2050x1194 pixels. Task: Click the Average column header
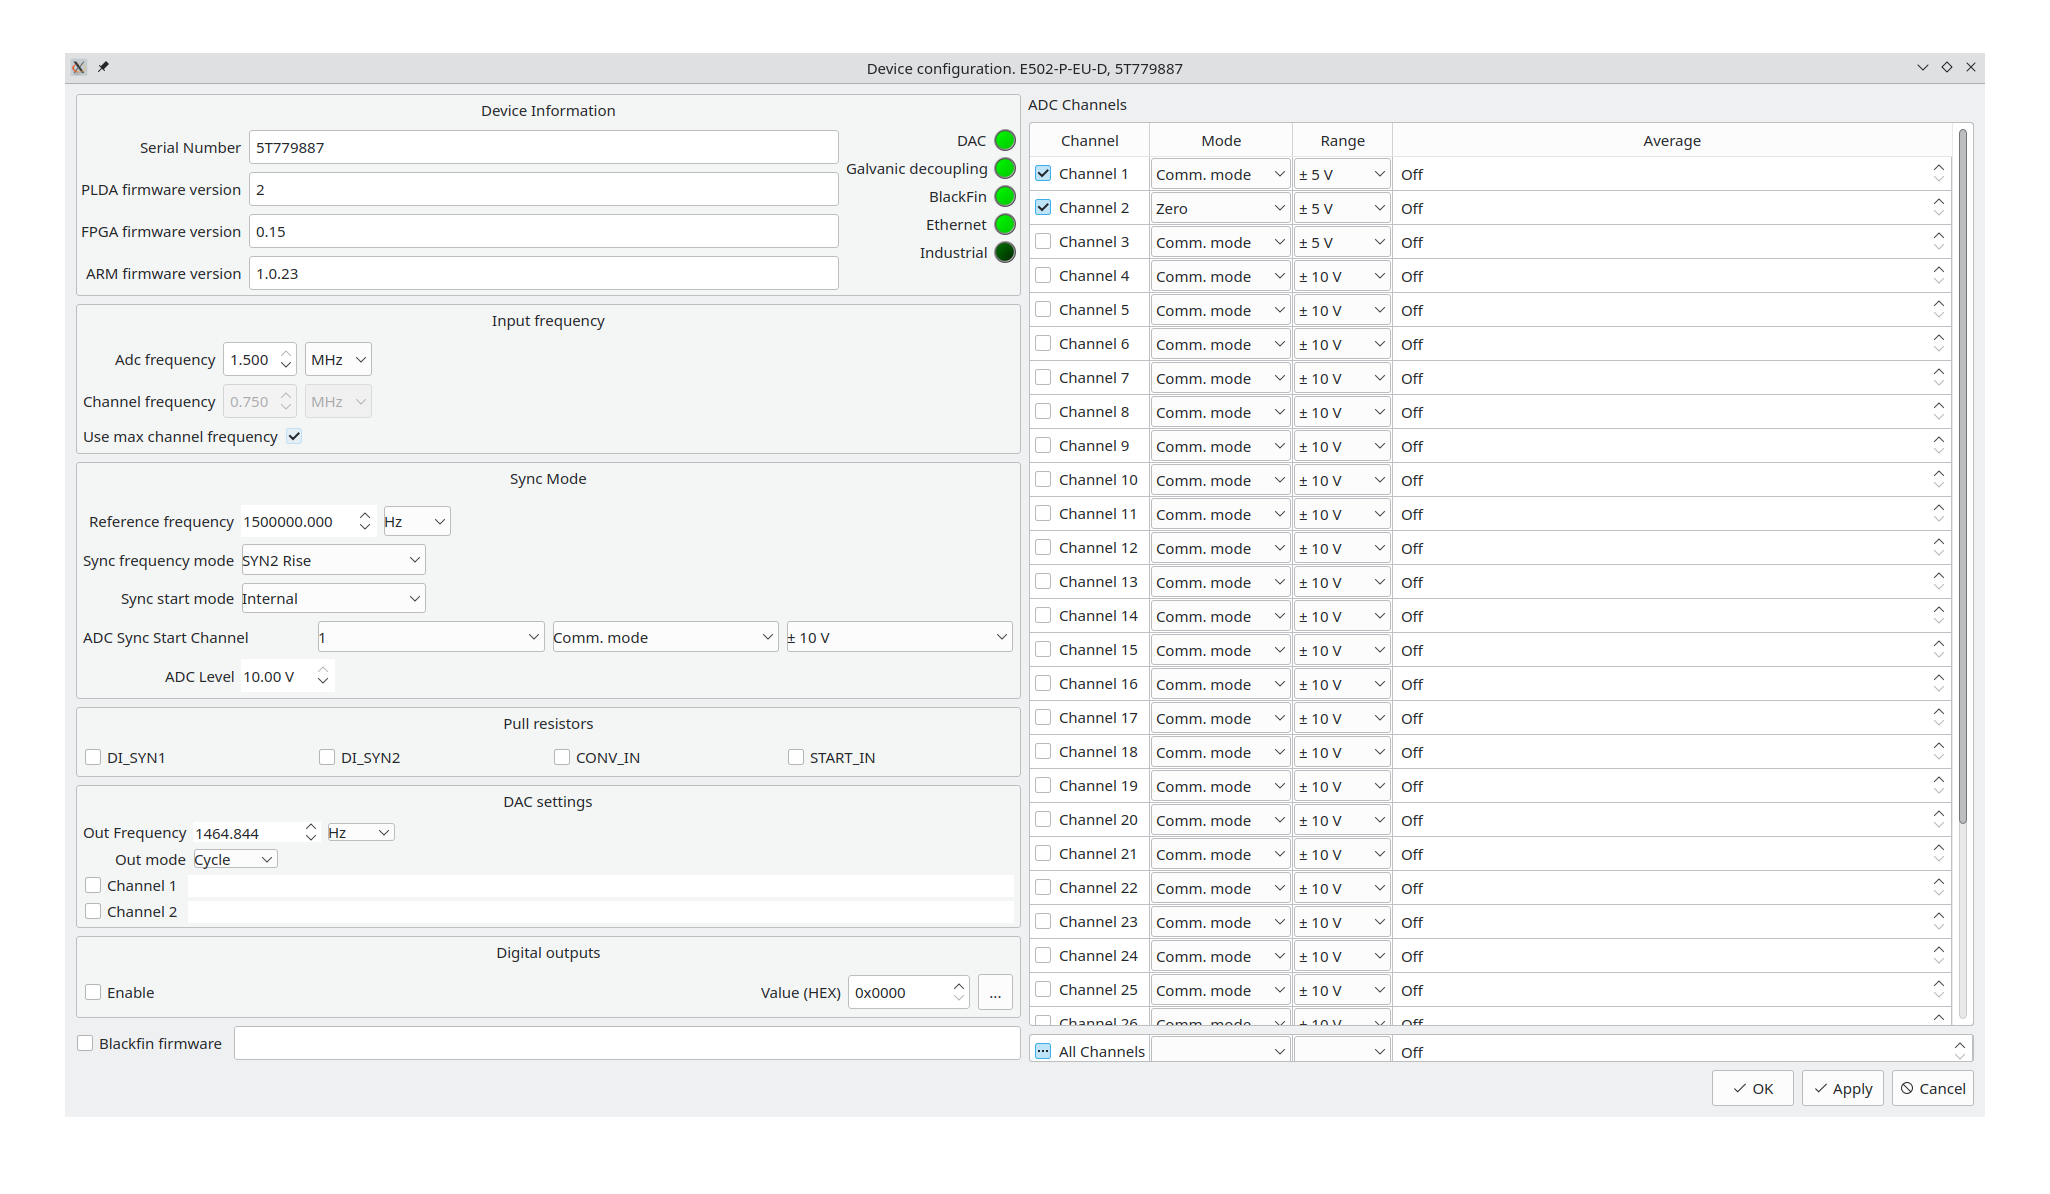pyautogui.click(x=1671, y=141)
